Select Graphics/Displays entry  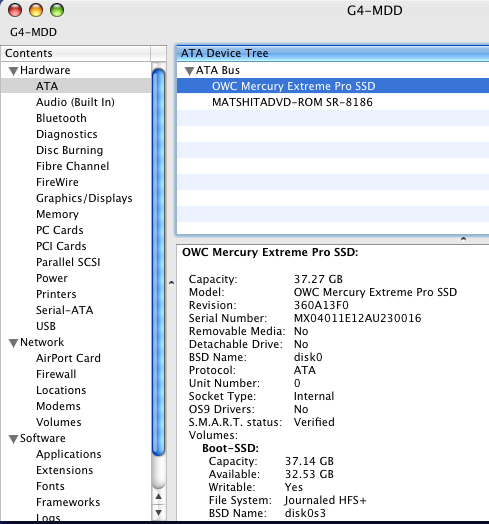tap(84, 198)
